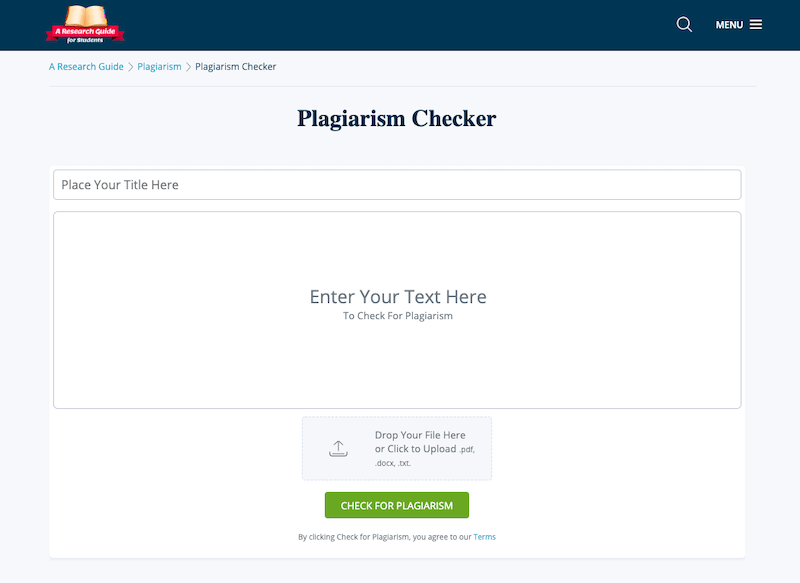This screenshot has height=583, width=800.
Task: Open the Terms link
Action: coord(484,537)
